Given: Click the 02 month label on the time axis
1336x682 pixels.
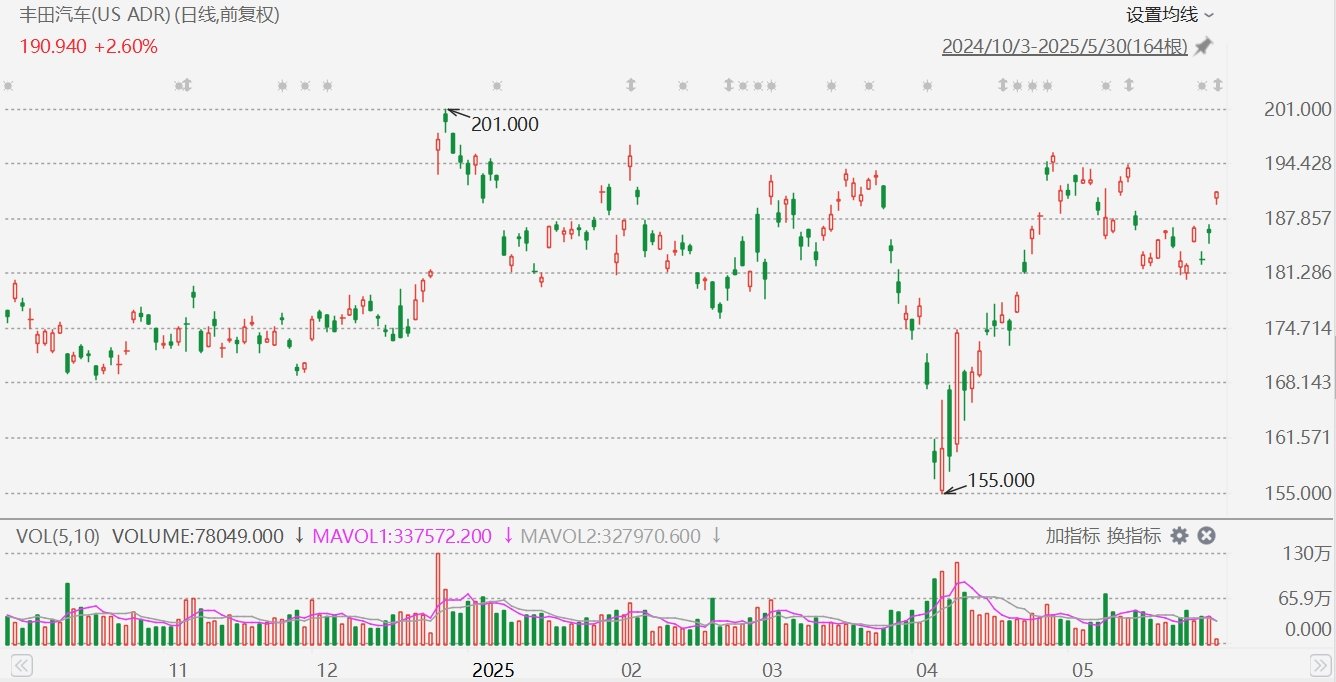Looking at the screenshot, I should pos(631,670).
